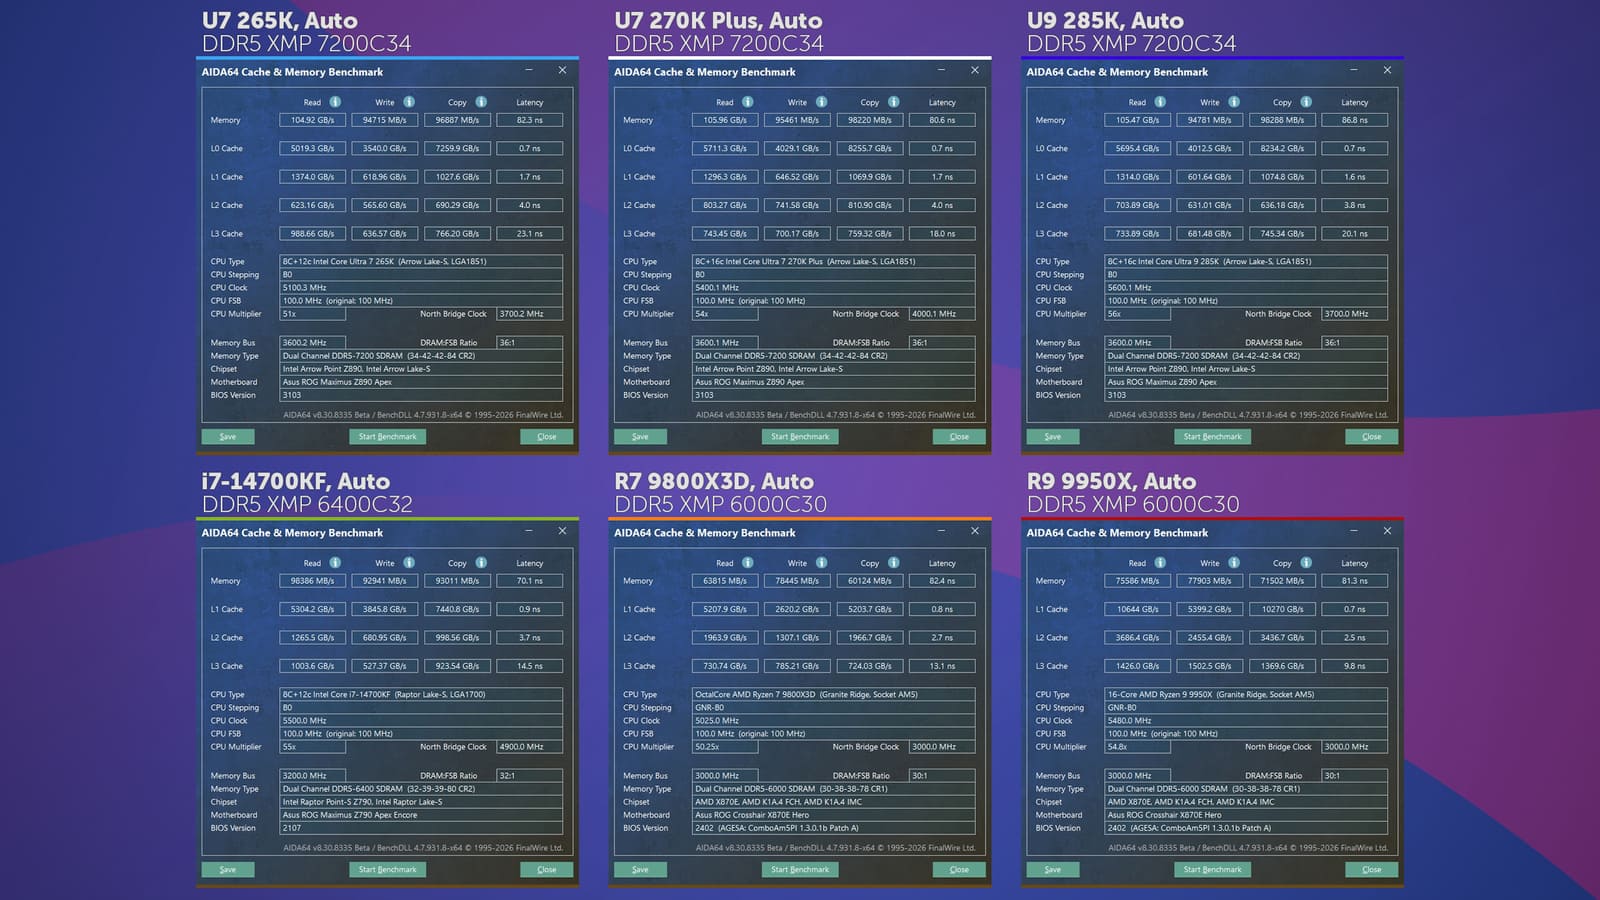Click CPU Type field showing Core Ultra 7 270K Plus
Screen dimensions: 1600x900
pyautogui.click(x=834, y=262)
